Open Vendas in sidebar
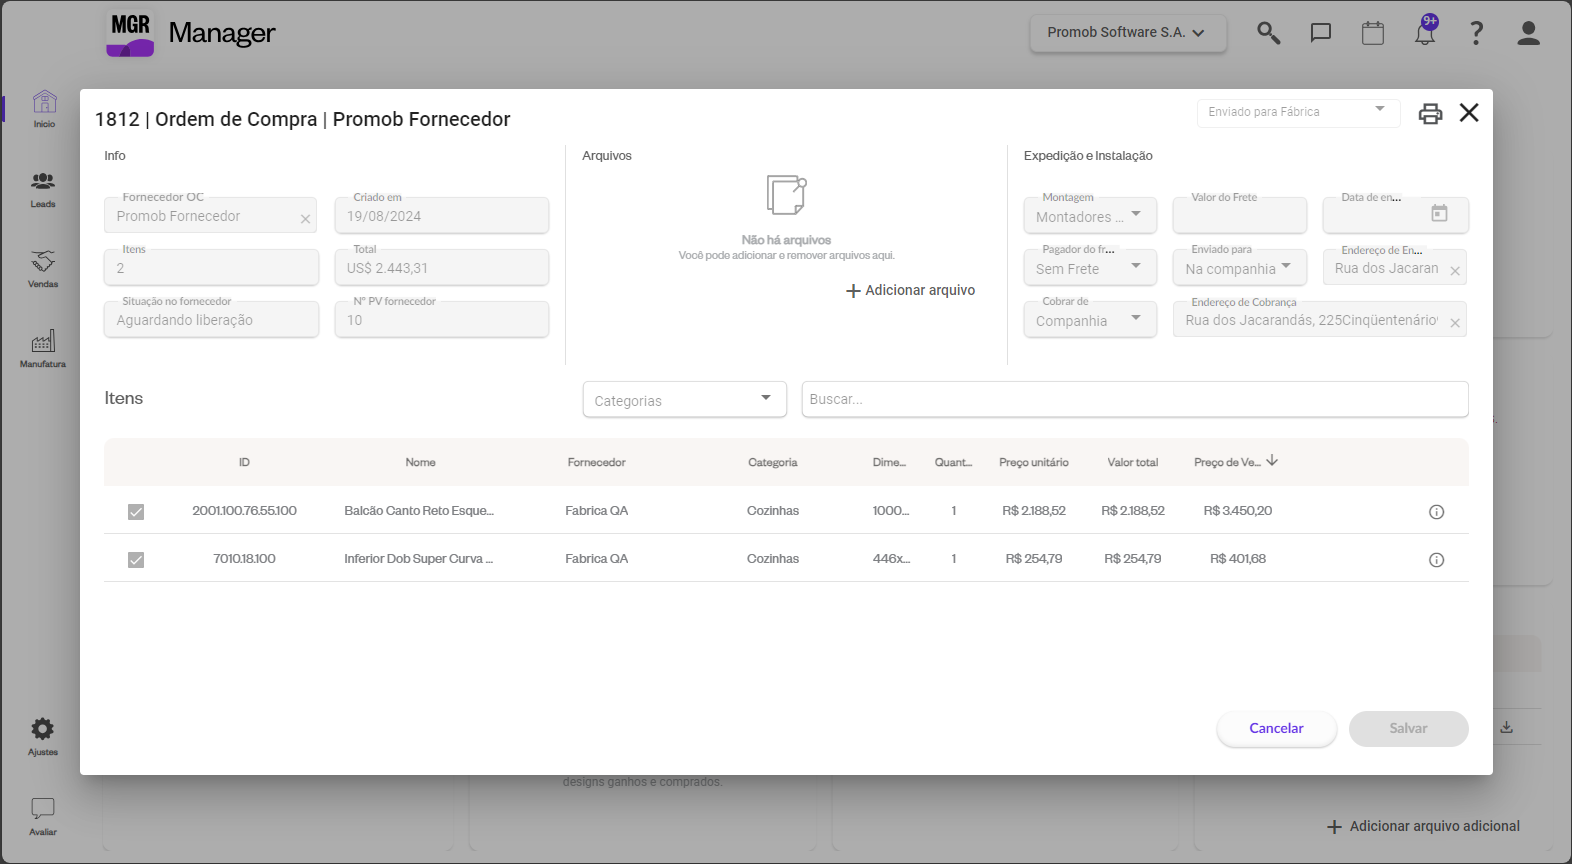1572x864 pixels. tap(43, 269)
